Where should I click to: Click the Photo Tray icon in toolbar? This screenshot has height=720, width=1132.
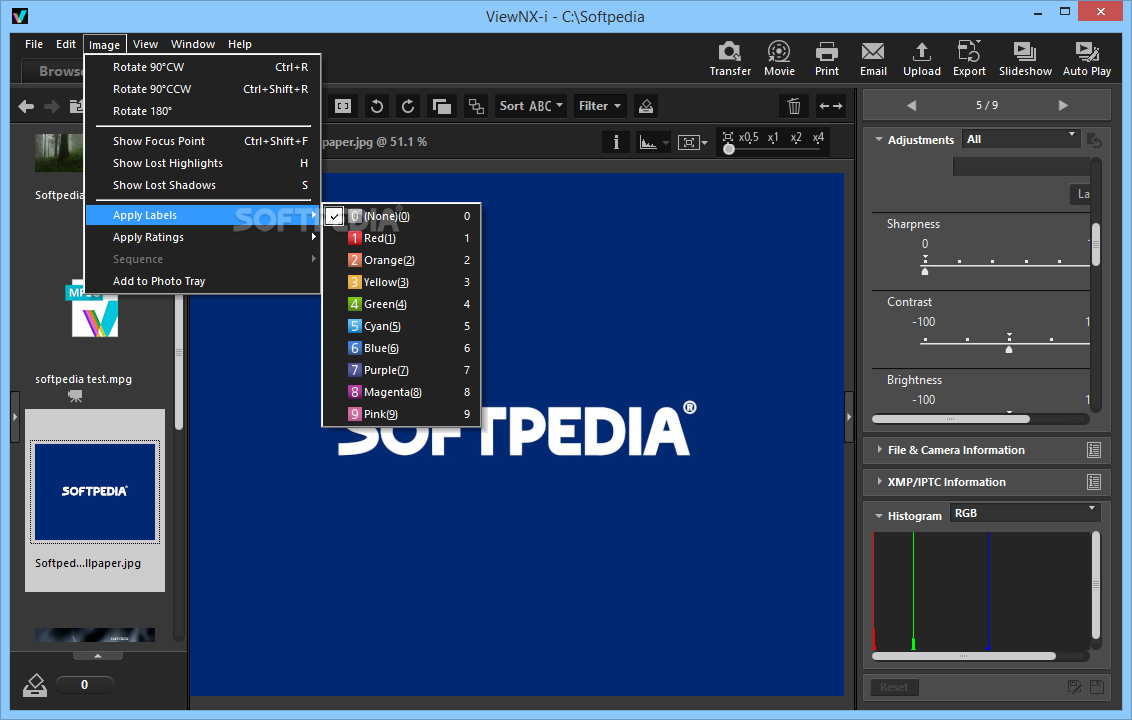(645, 106)
